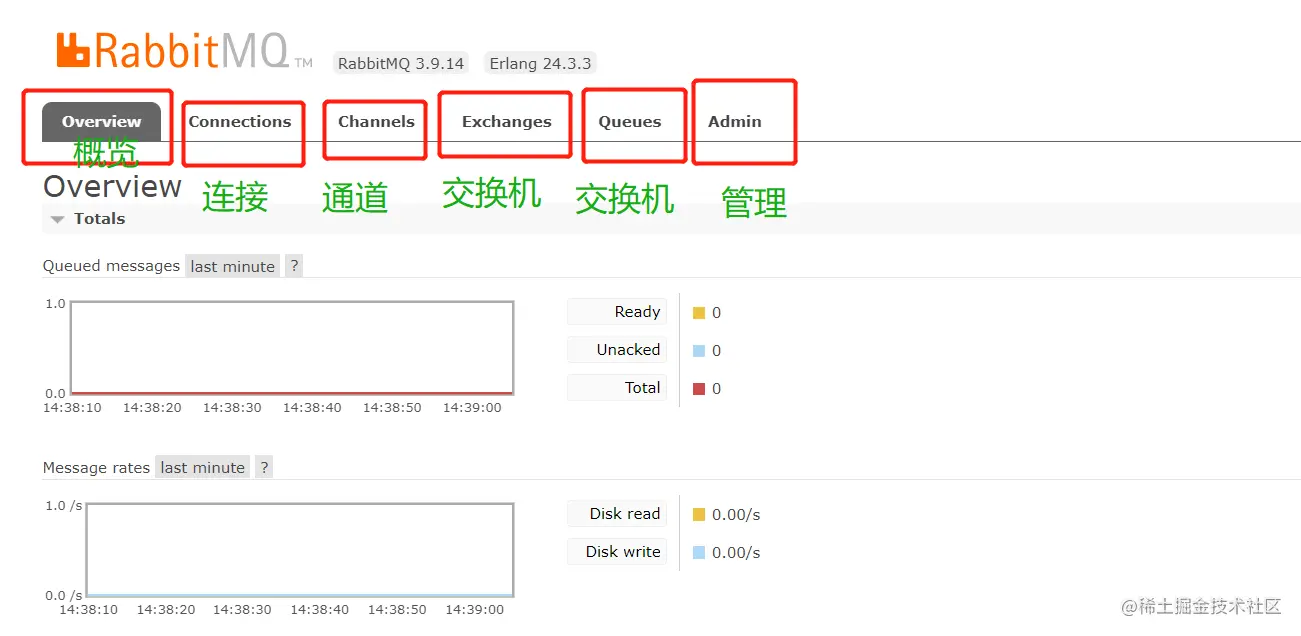Click the blue Disk write swatch
The image size is (1301, 636).
(699, 553)
